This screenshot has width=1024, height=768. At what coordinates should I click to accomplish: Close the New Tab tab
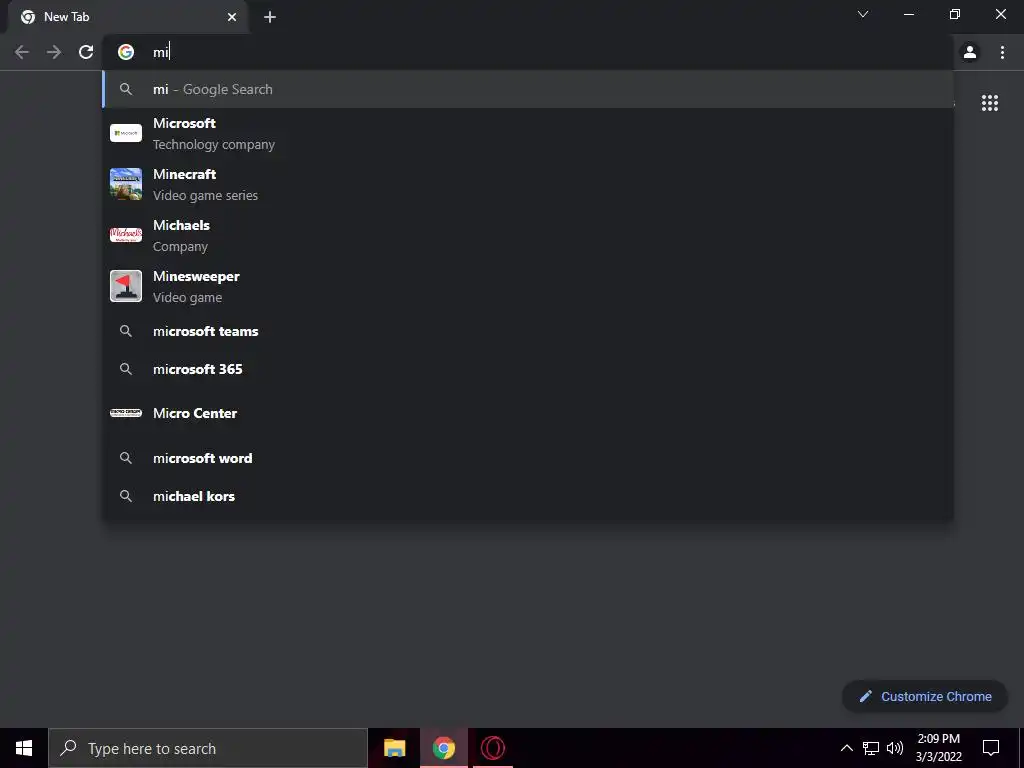(232, 17)
